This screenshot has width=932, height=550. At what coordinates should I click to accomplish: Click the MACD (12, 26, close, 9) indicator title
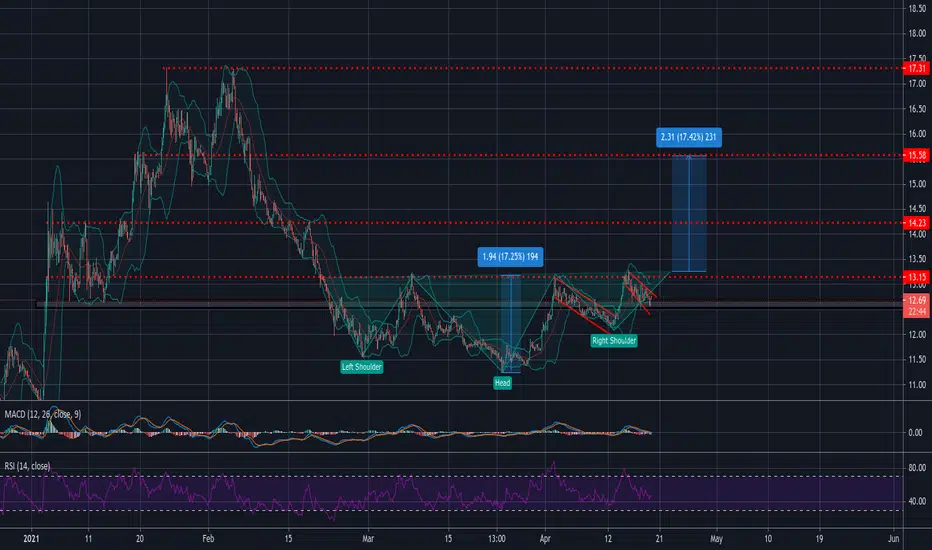pos(43,414)
